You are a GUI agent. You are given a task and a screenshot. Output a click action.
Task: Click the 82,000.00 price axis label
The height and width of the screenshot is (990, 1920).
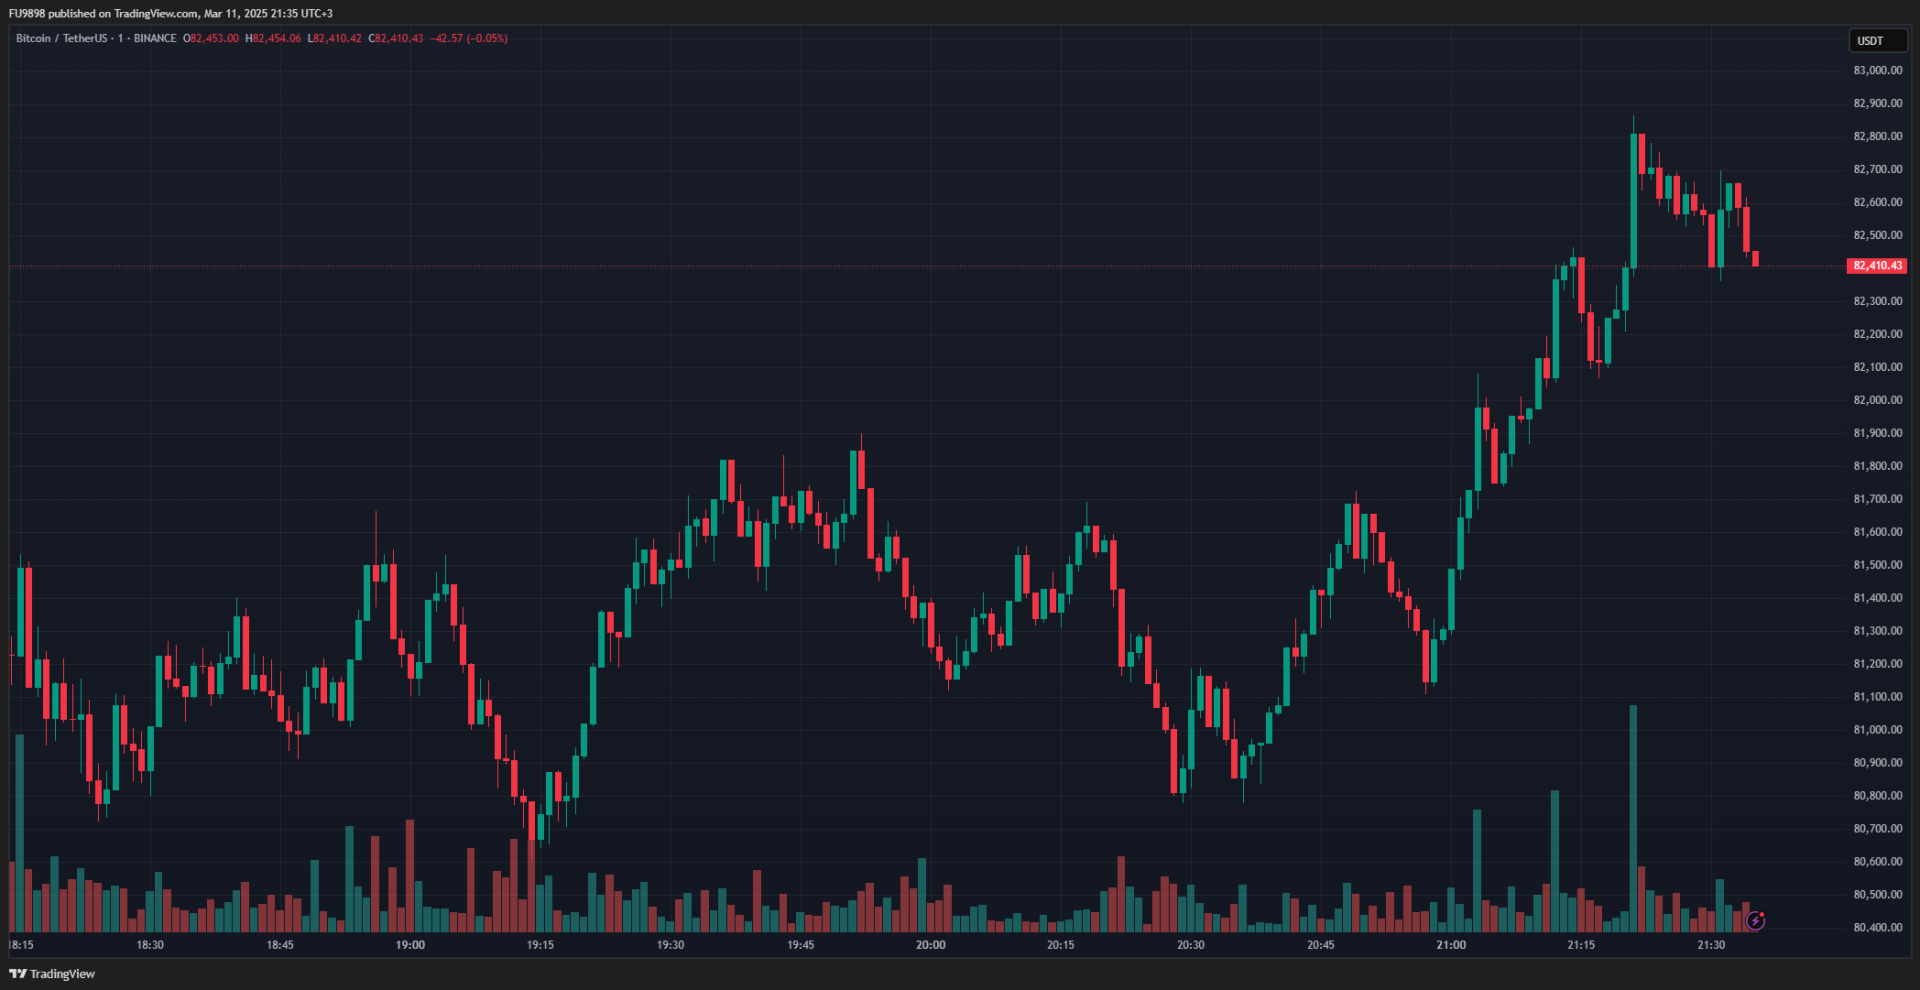point(1877,400)
